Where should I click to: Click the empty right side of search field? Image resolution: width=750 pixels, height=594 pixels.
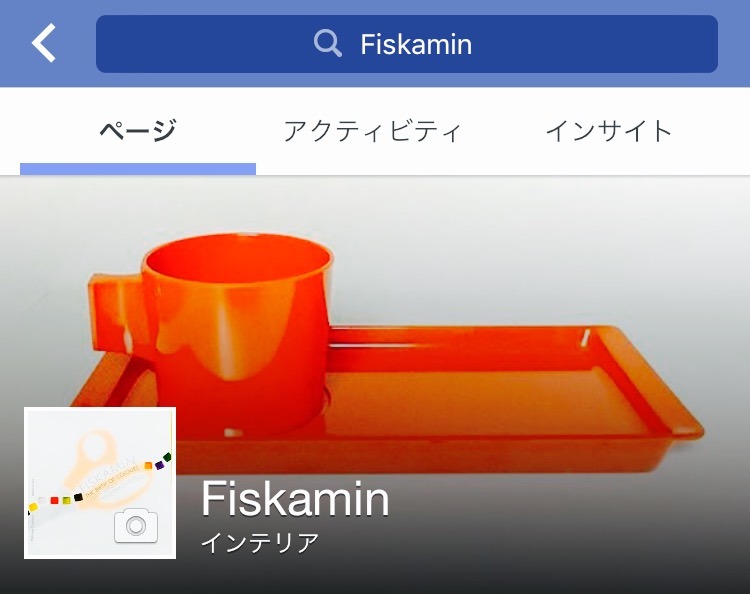(x=598, y=44)
